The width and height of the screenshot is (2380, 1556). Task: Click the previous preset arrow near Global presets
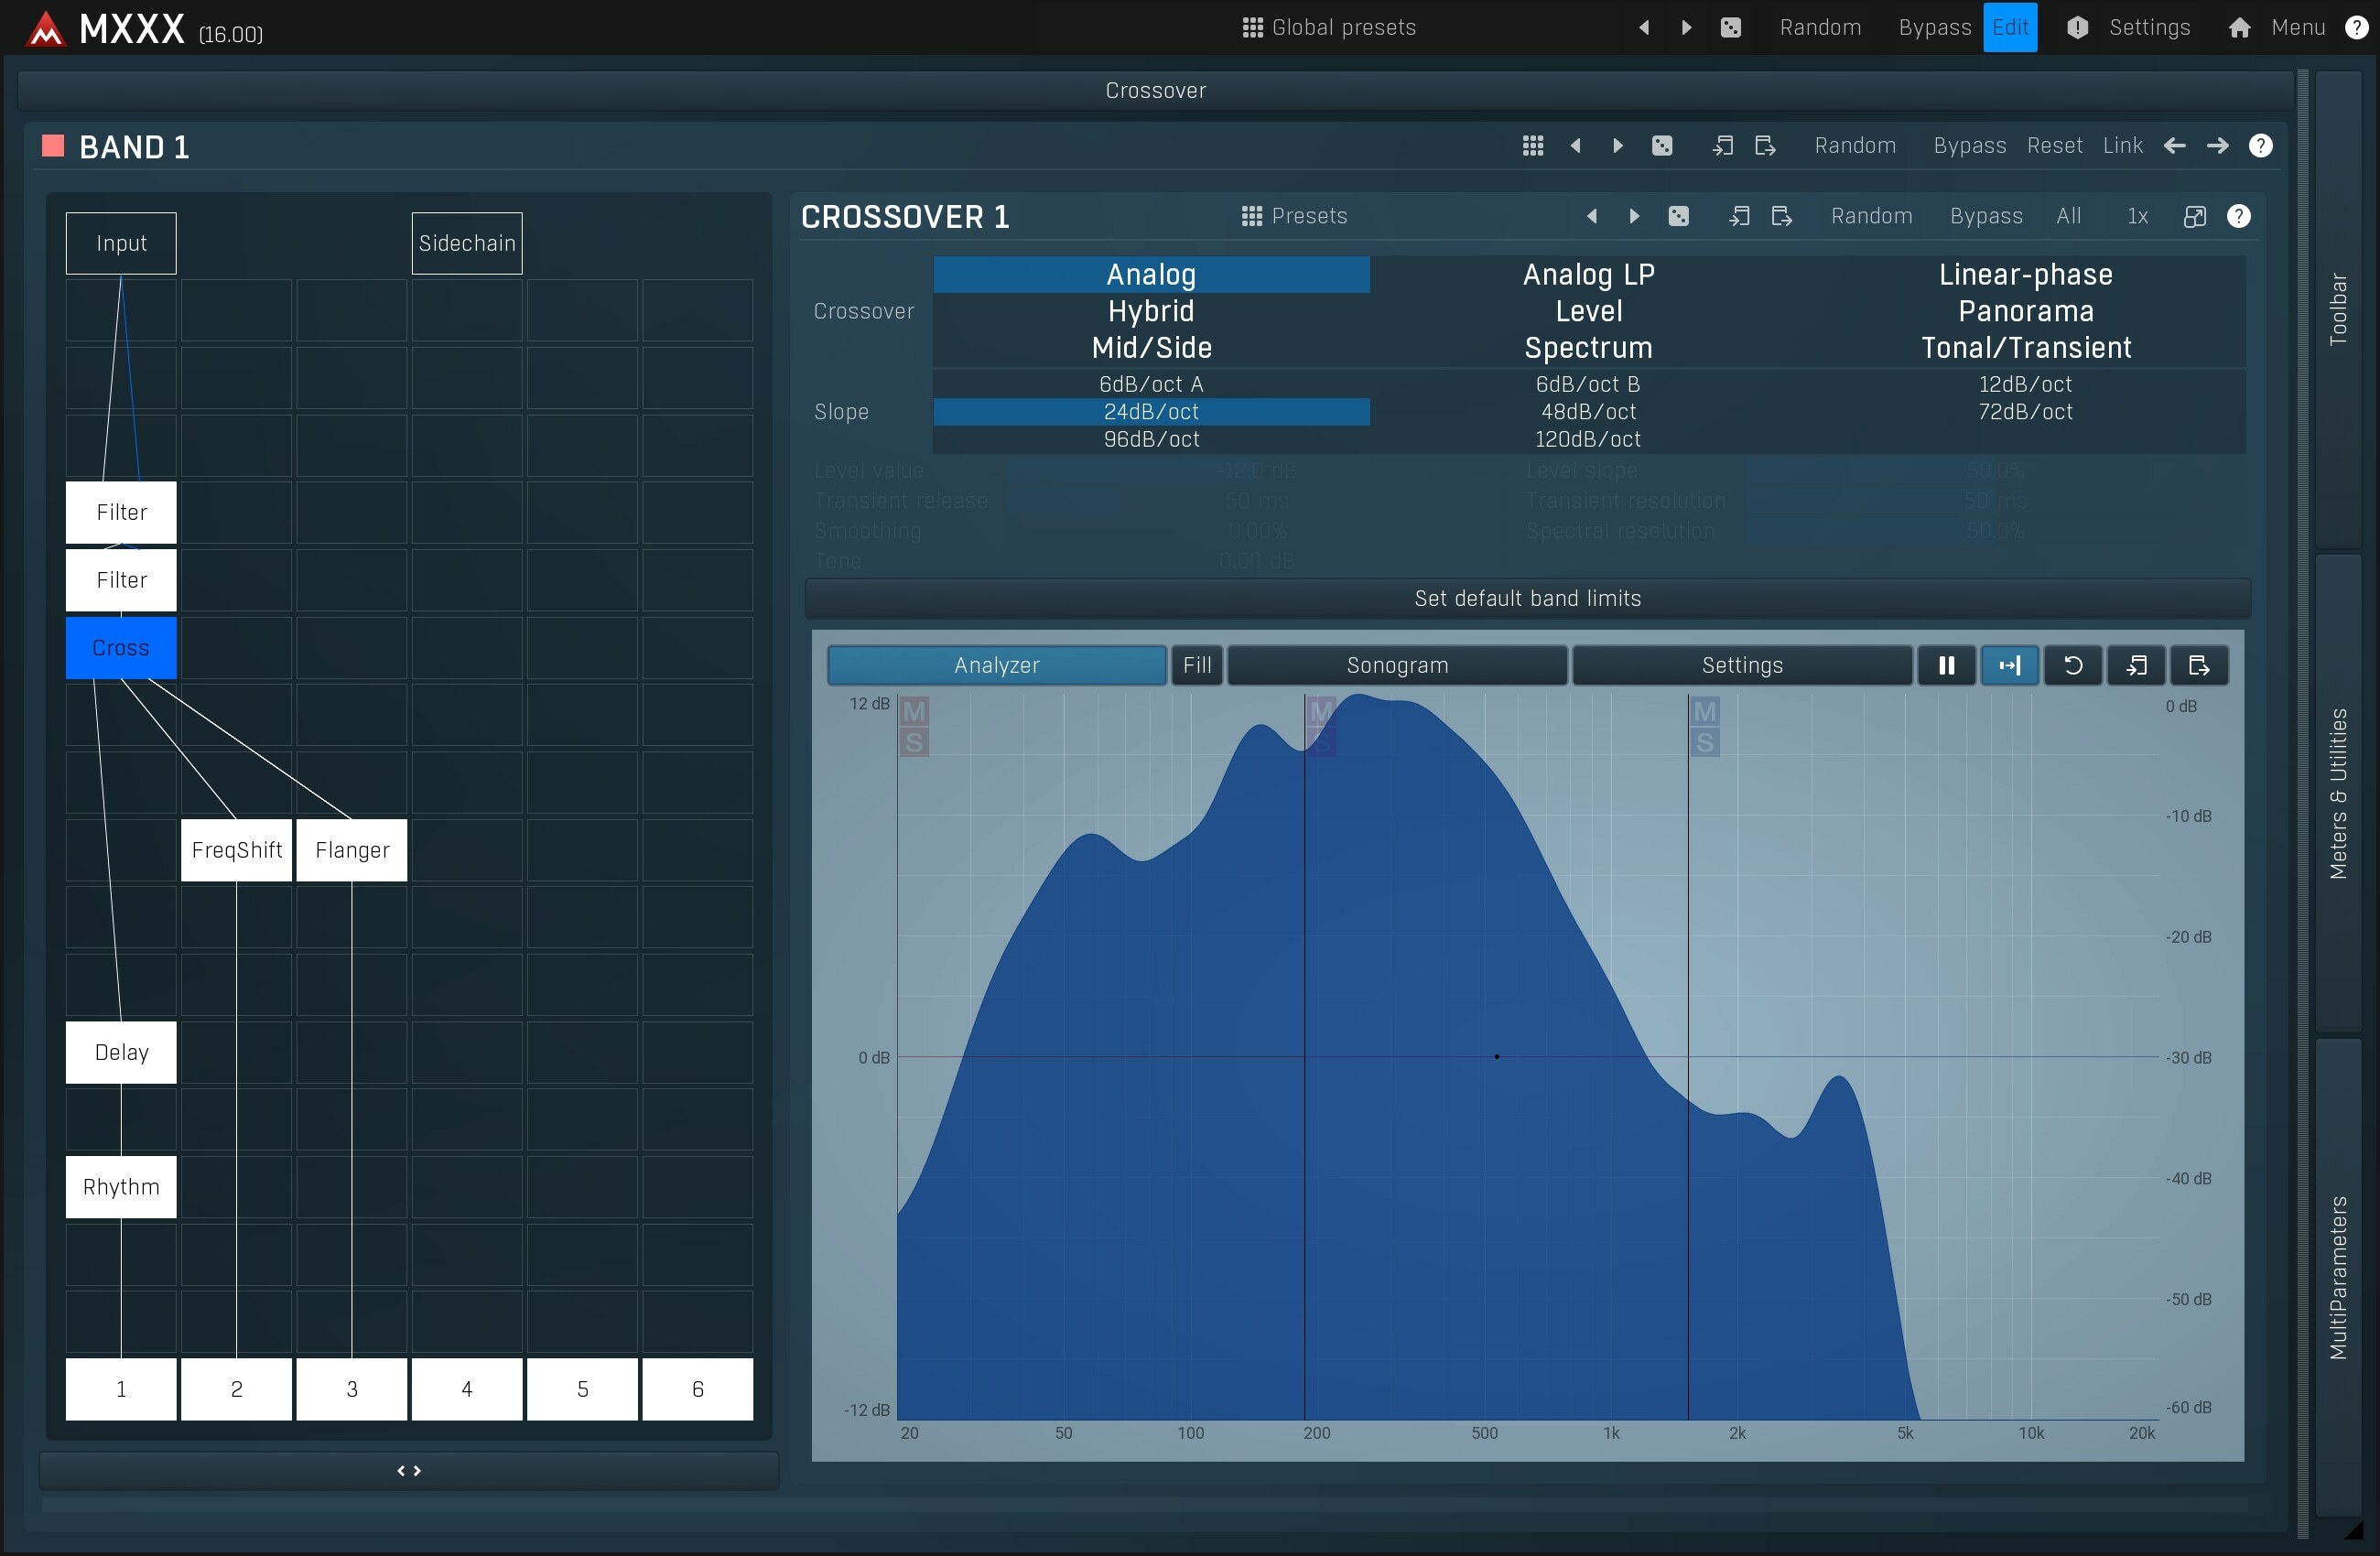pos(1643,27)
